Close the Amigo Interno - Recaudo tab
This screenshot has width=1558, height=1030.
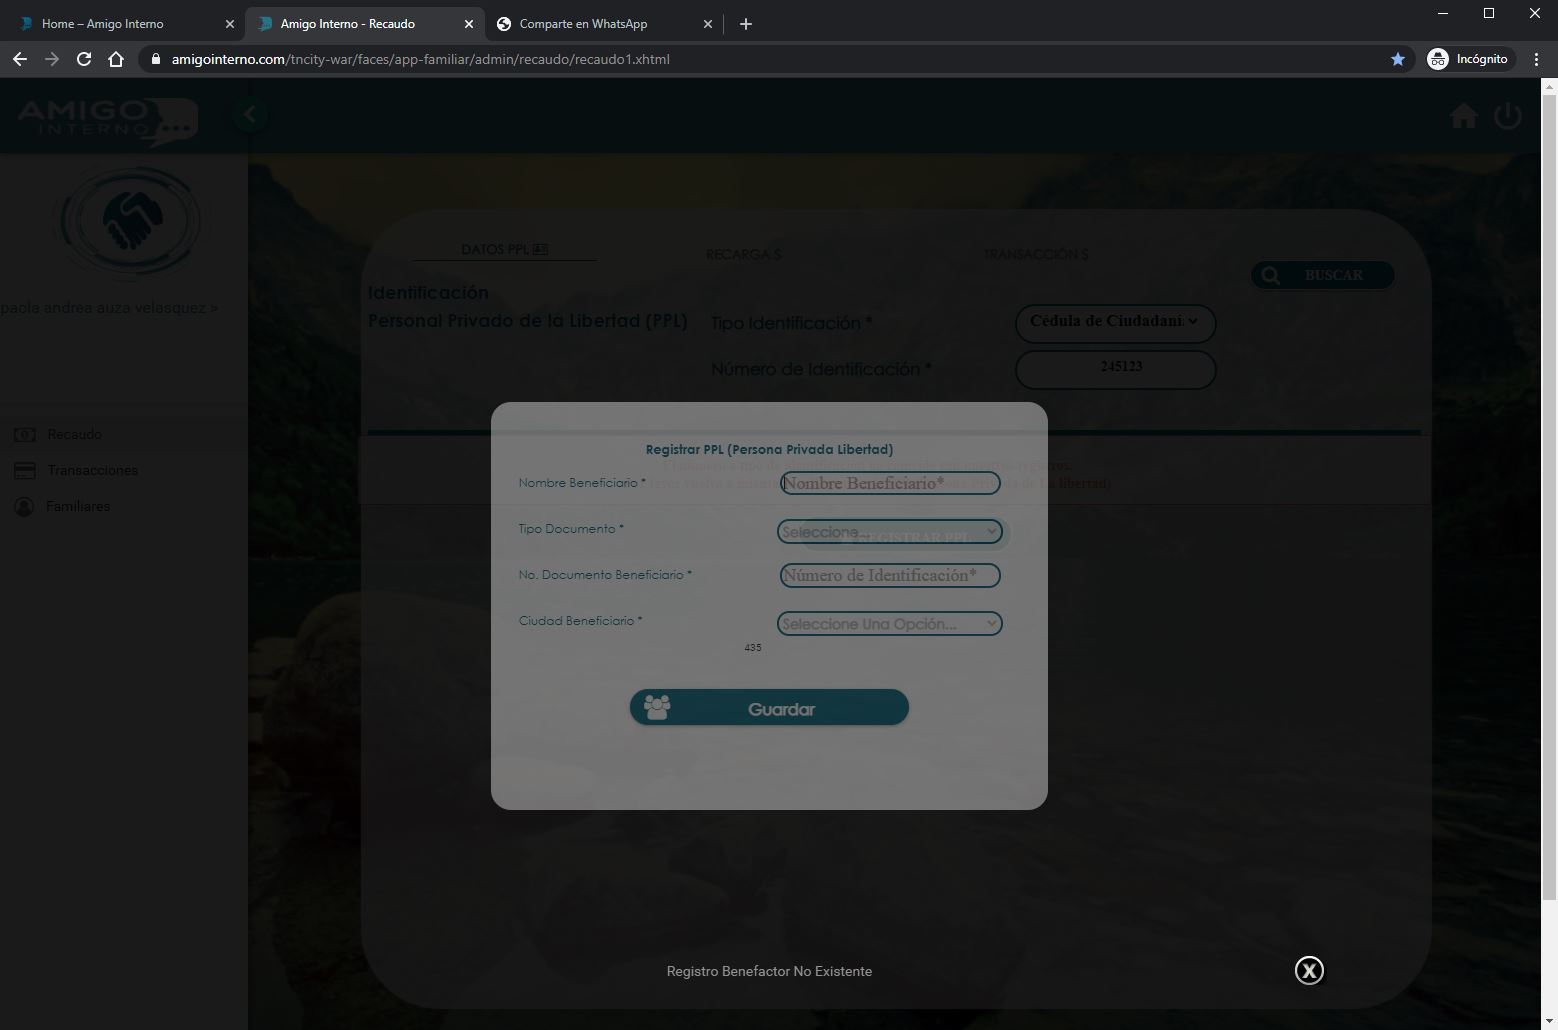tap(468, 24)
